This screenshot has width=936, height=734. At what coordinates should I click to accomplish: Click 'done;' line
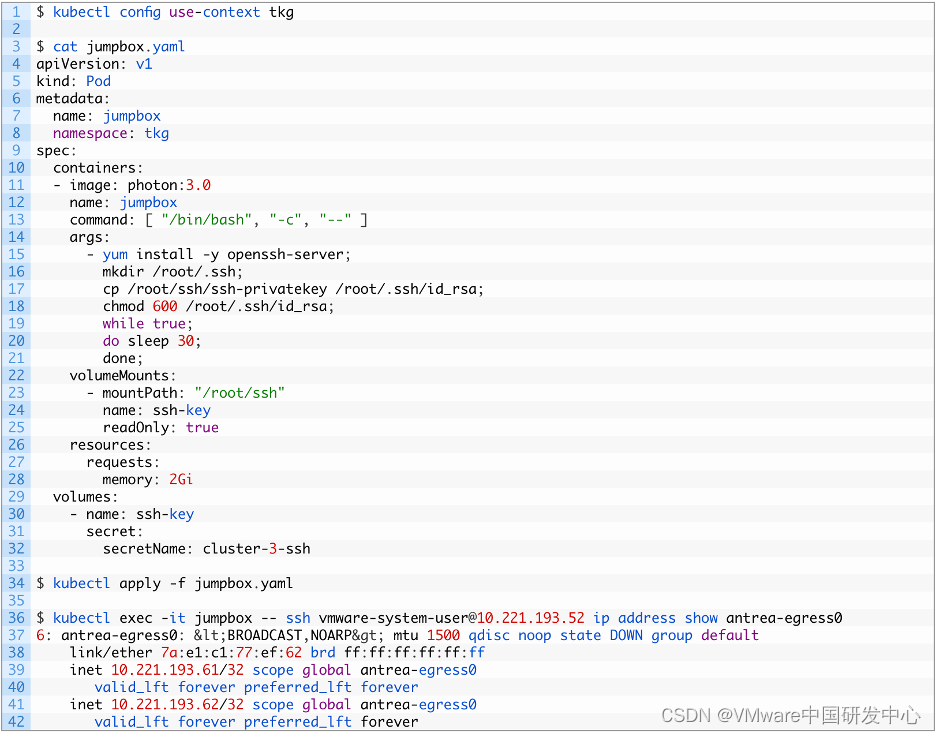coord(123,358)
